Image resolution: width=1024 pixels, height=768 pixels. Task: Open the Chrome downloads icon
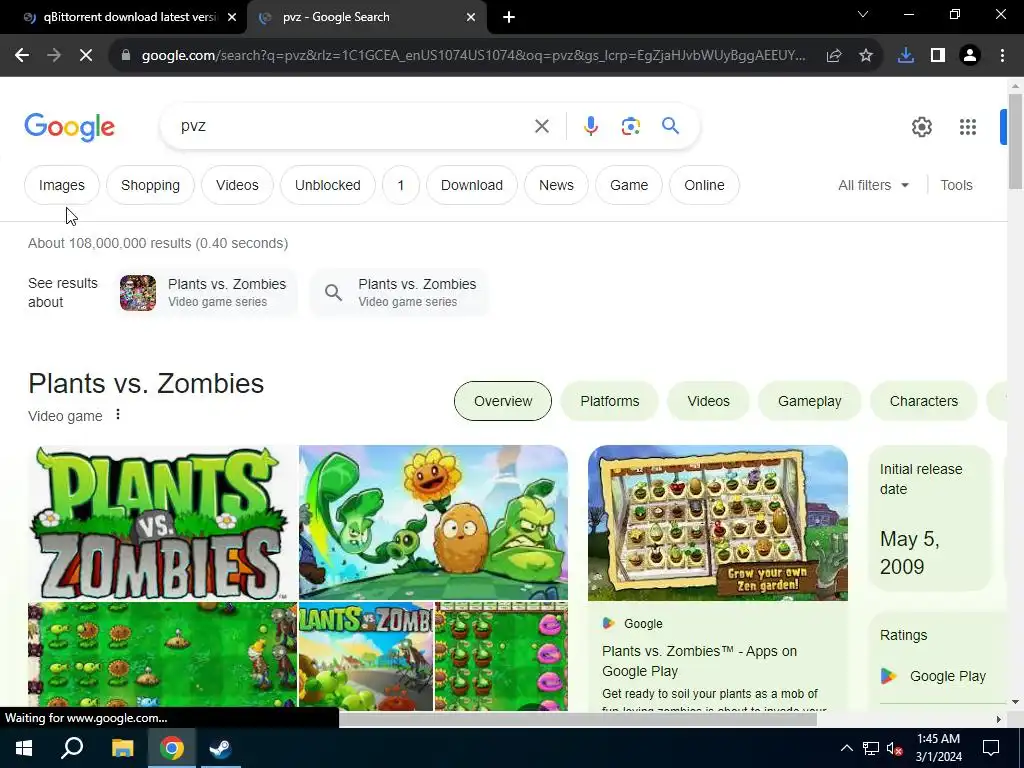point(905,56)
